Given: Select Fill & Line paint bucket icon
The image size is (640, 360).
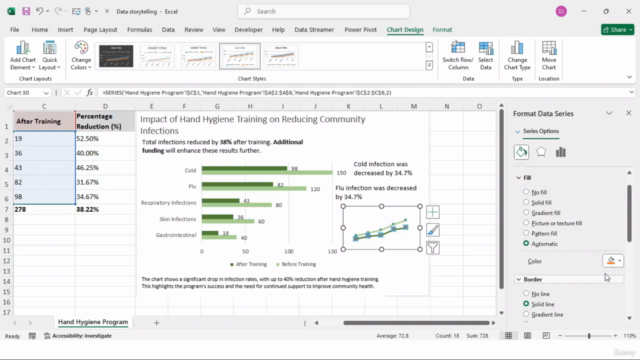Looking at the screenshot, I should pyautogui.click(x=521, y=152).
